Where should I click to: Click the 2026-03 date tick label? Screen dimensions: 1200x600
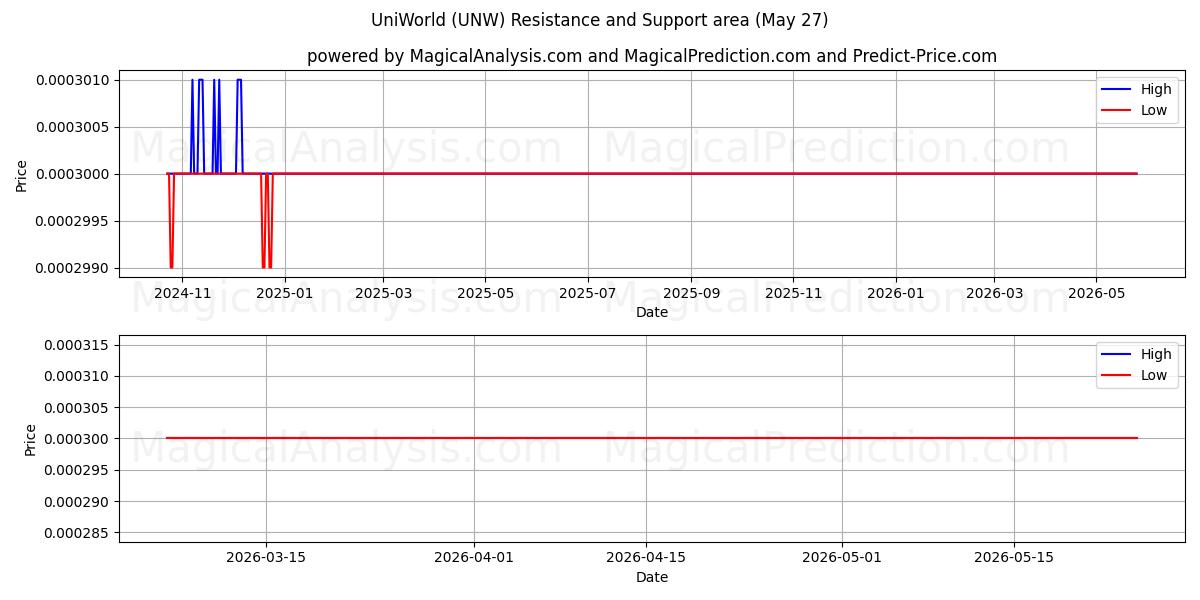click(994, 294)
